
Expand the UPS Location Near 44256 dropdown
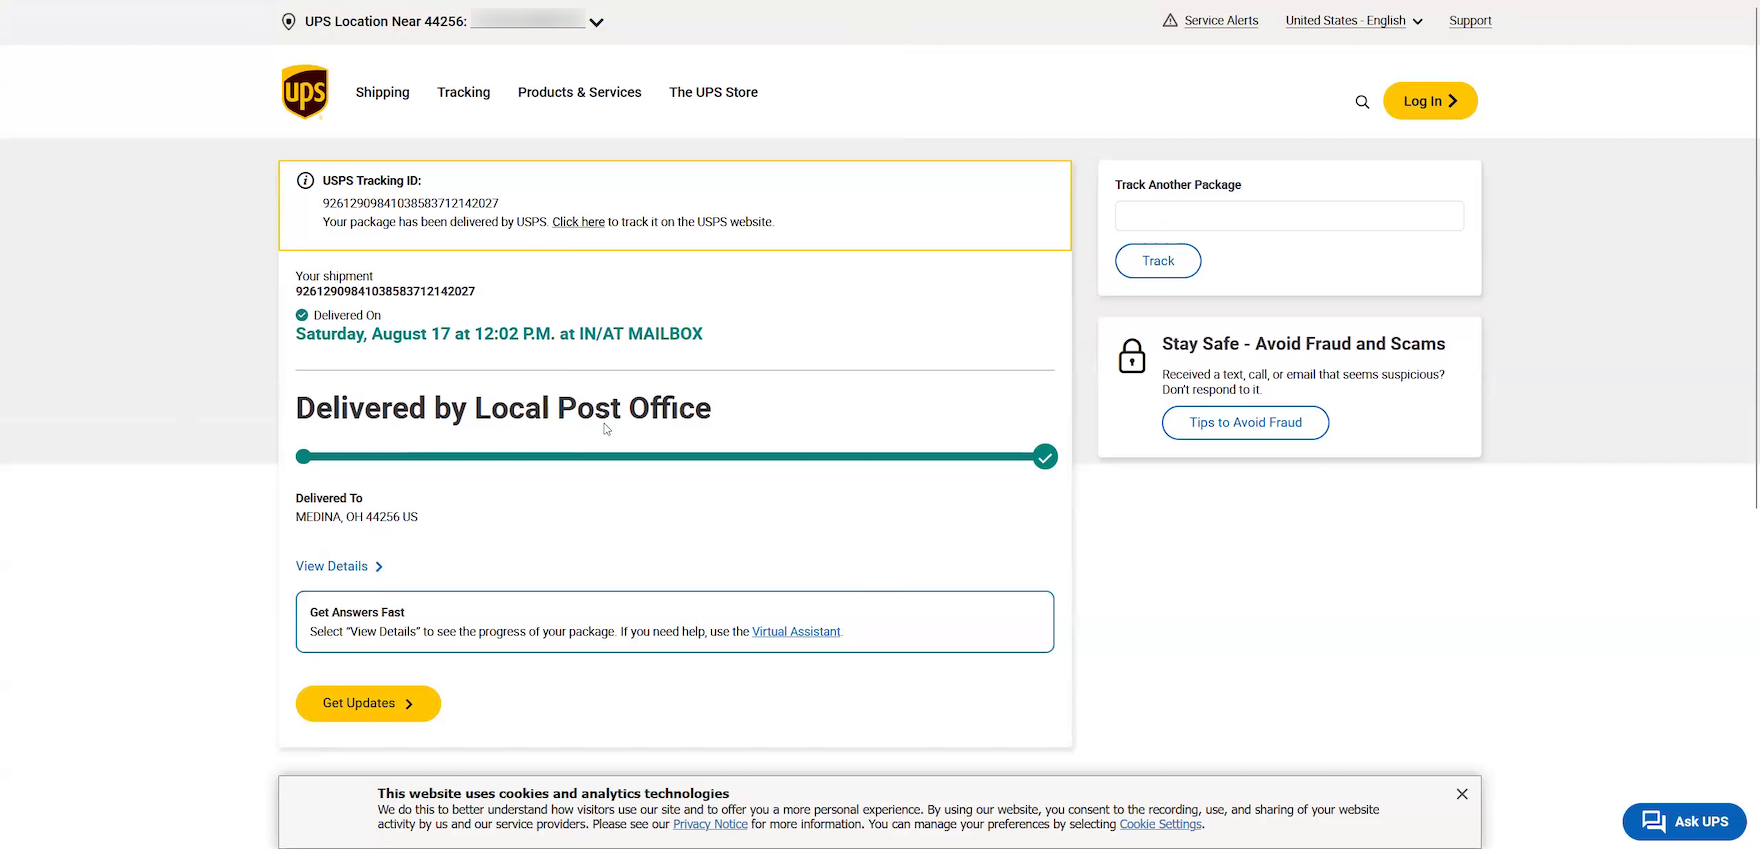597,22
